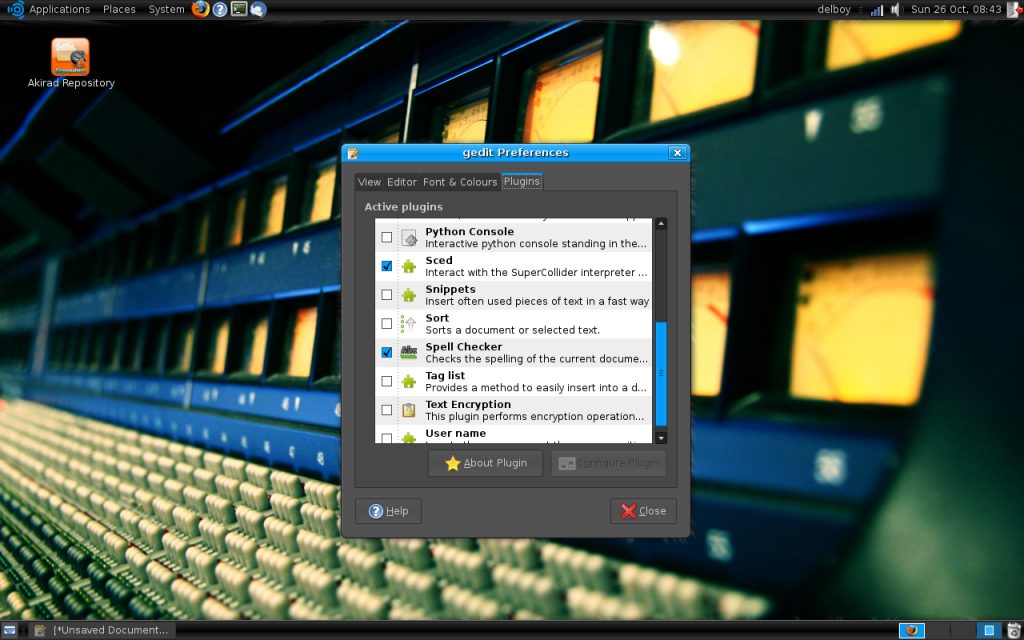Open the Trash icon in the bottom panel

click(x=1014, y=630)
